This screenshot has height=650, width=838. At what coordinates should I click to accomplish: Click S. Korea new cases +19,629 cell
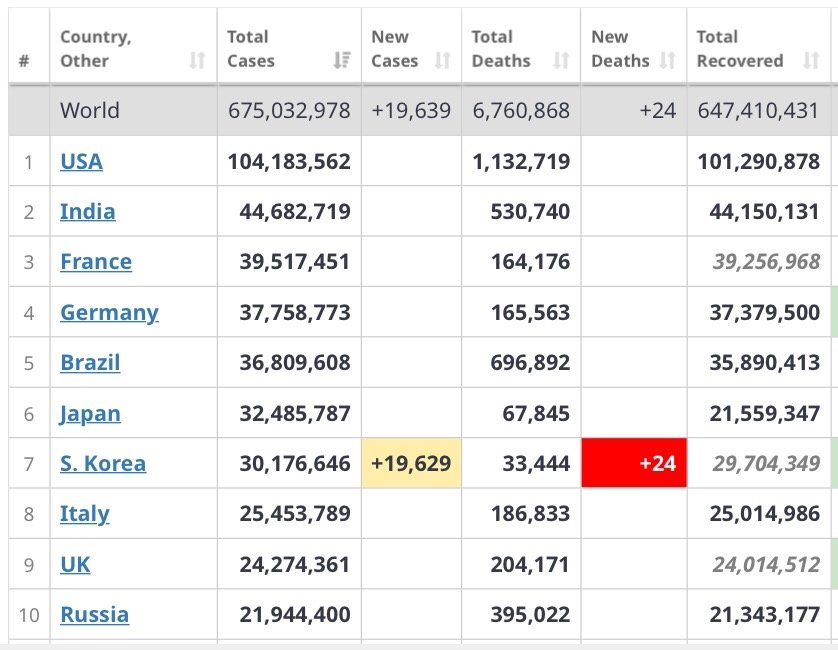pos(412,463)
